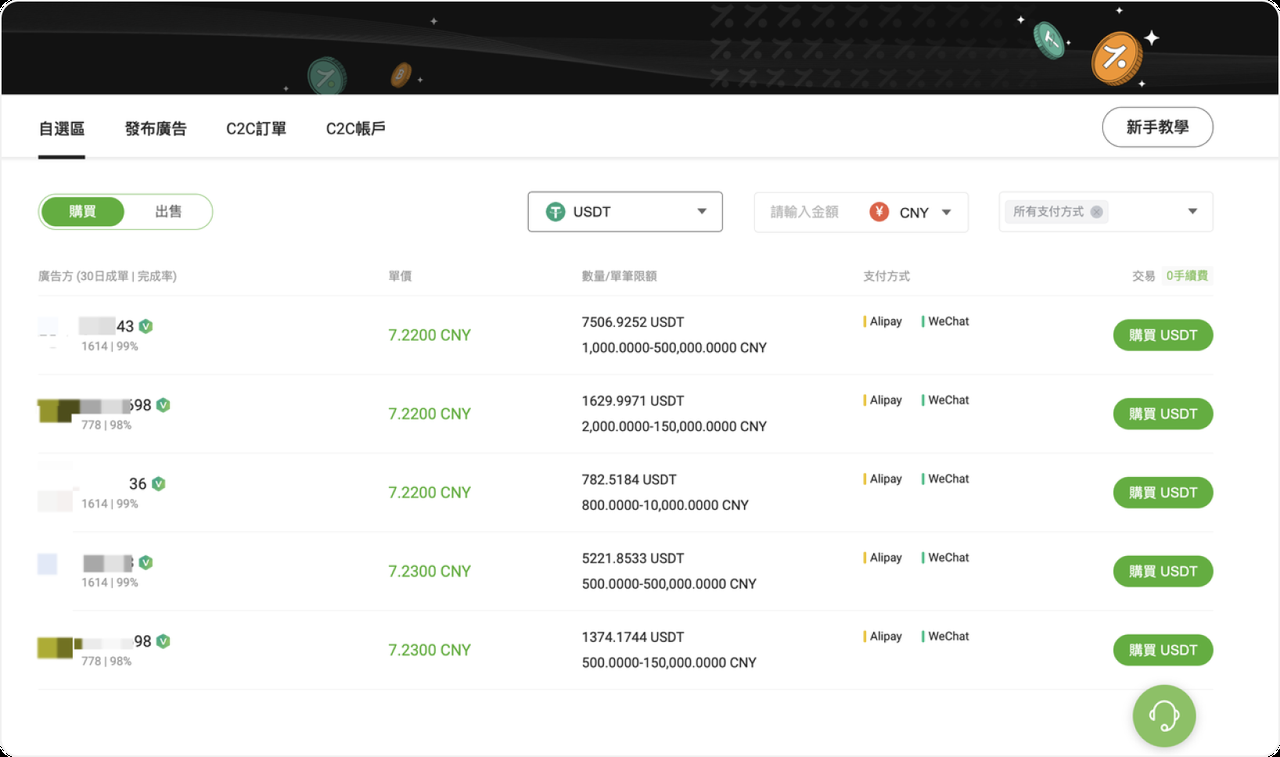Buy USDT from the 1374.1744 USDT offer

[1162, 650]
